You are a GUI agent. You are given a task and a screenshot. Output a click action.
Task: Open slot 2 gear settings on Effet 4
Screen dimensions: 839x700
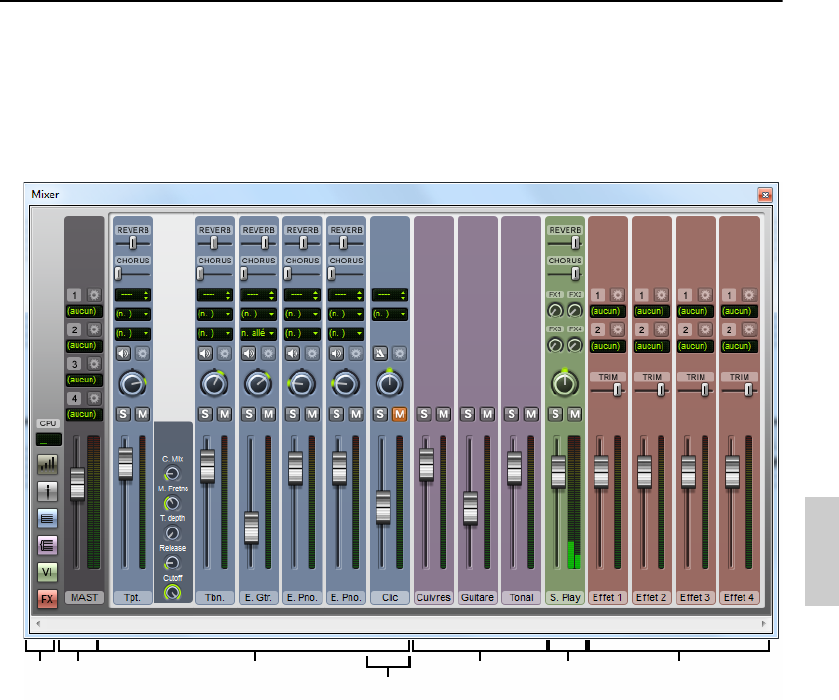point(749,330)
